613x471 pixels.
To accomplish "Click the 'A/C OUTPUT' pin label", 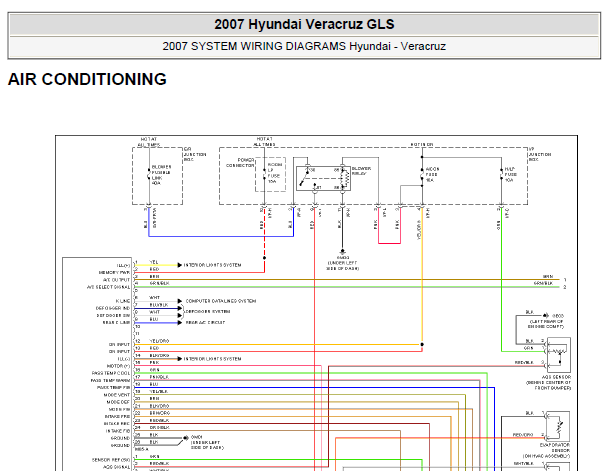I will (x=116, y=280).
